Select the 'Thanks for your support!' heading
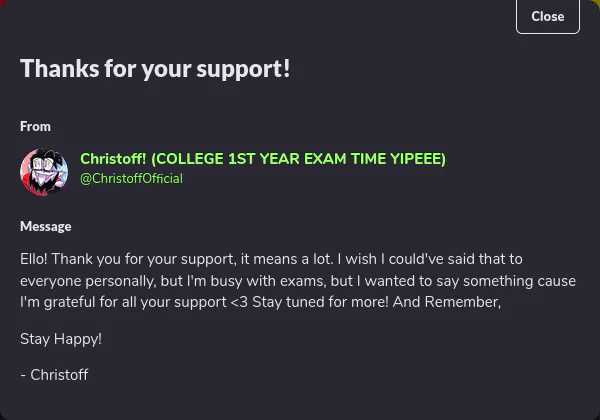 pos(155,69)
